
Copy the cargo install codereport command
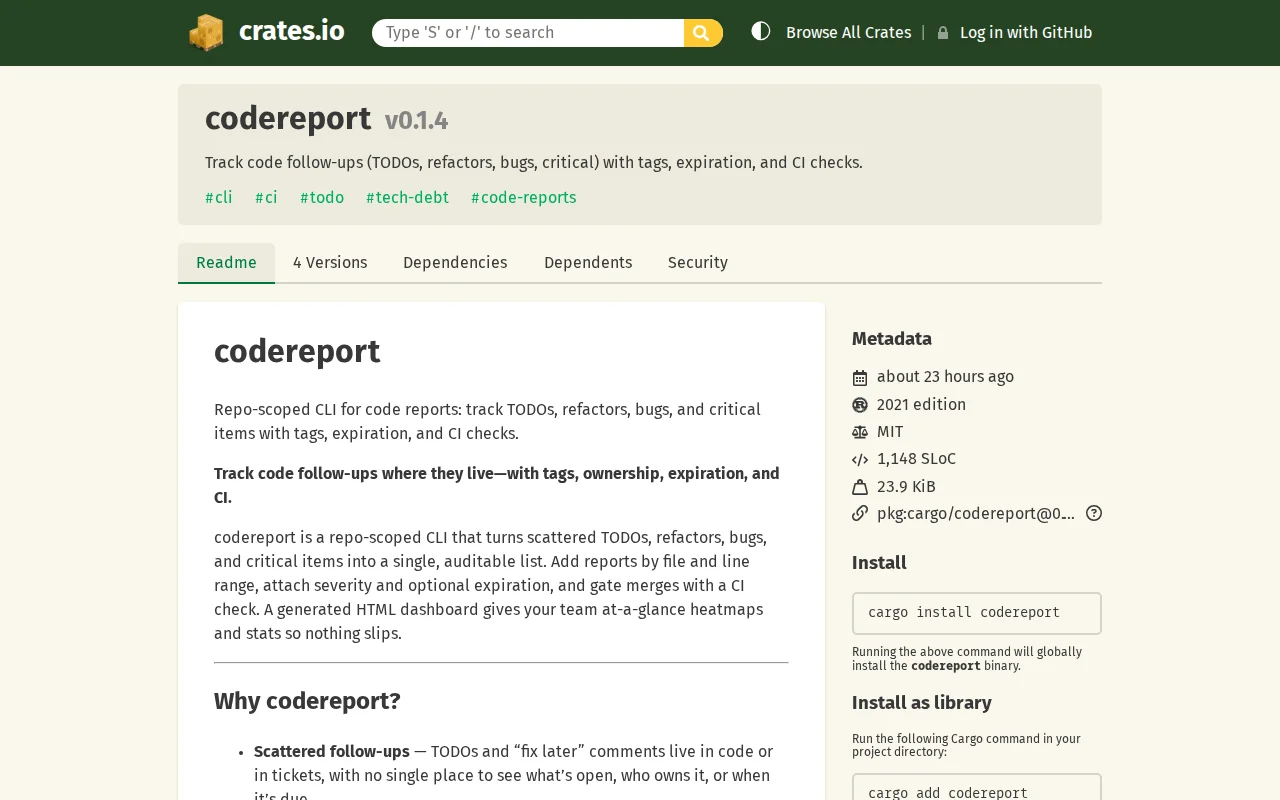pyautogui.click(x=977, y=613)
